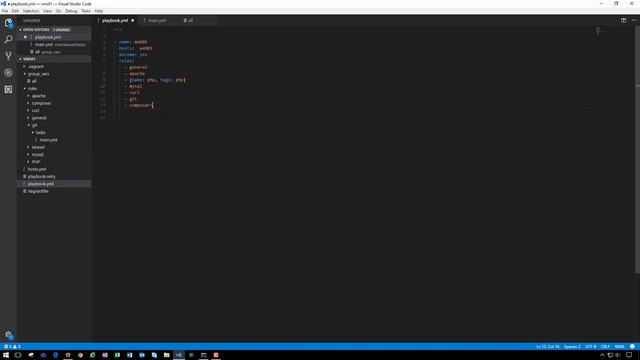Open the Search view in activity bar
This screenshot has height=360, width=640.
tap(8, 39)
